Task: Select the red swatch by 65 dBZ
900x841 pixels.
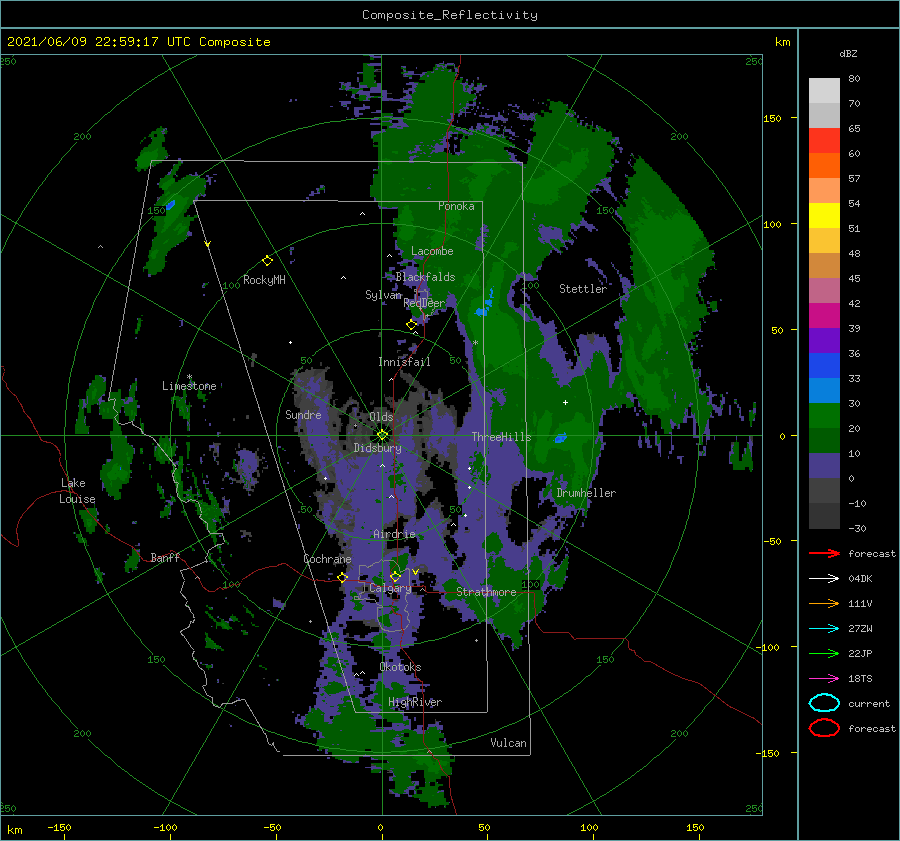Action: tap(824, 140)
